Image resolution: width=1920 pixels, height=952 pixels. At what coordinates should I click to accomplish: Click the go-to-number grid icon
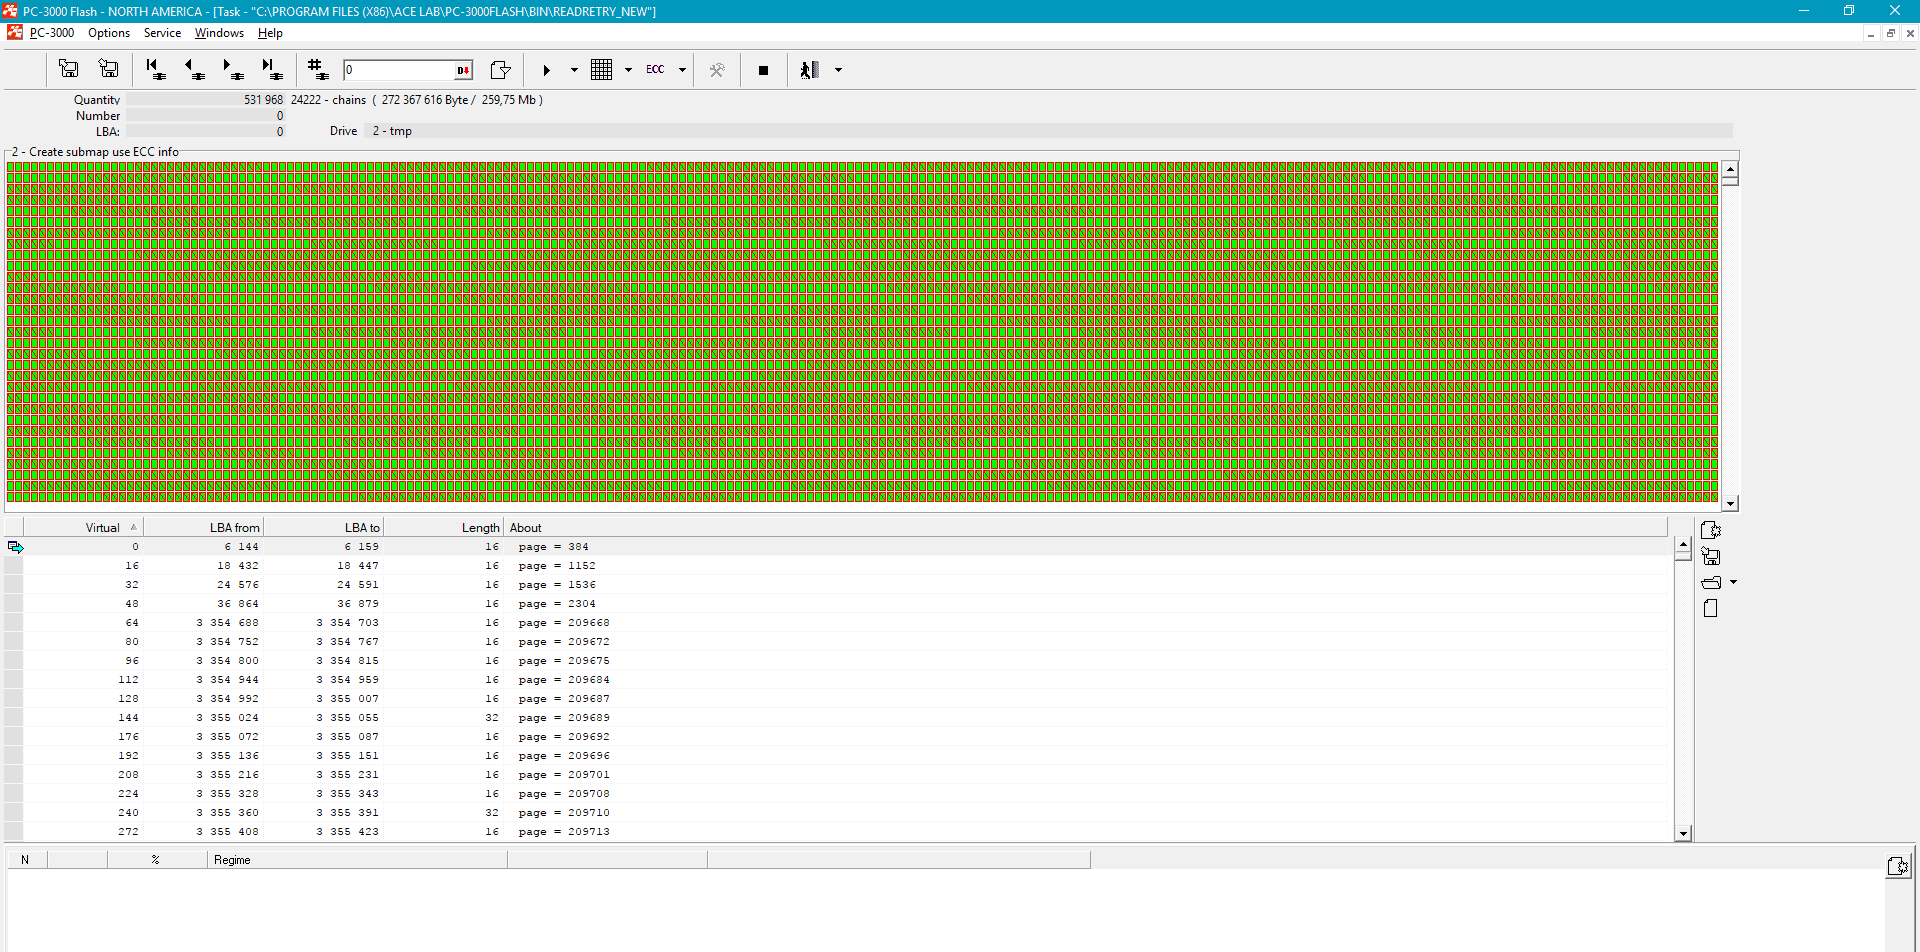pos(318,69)
